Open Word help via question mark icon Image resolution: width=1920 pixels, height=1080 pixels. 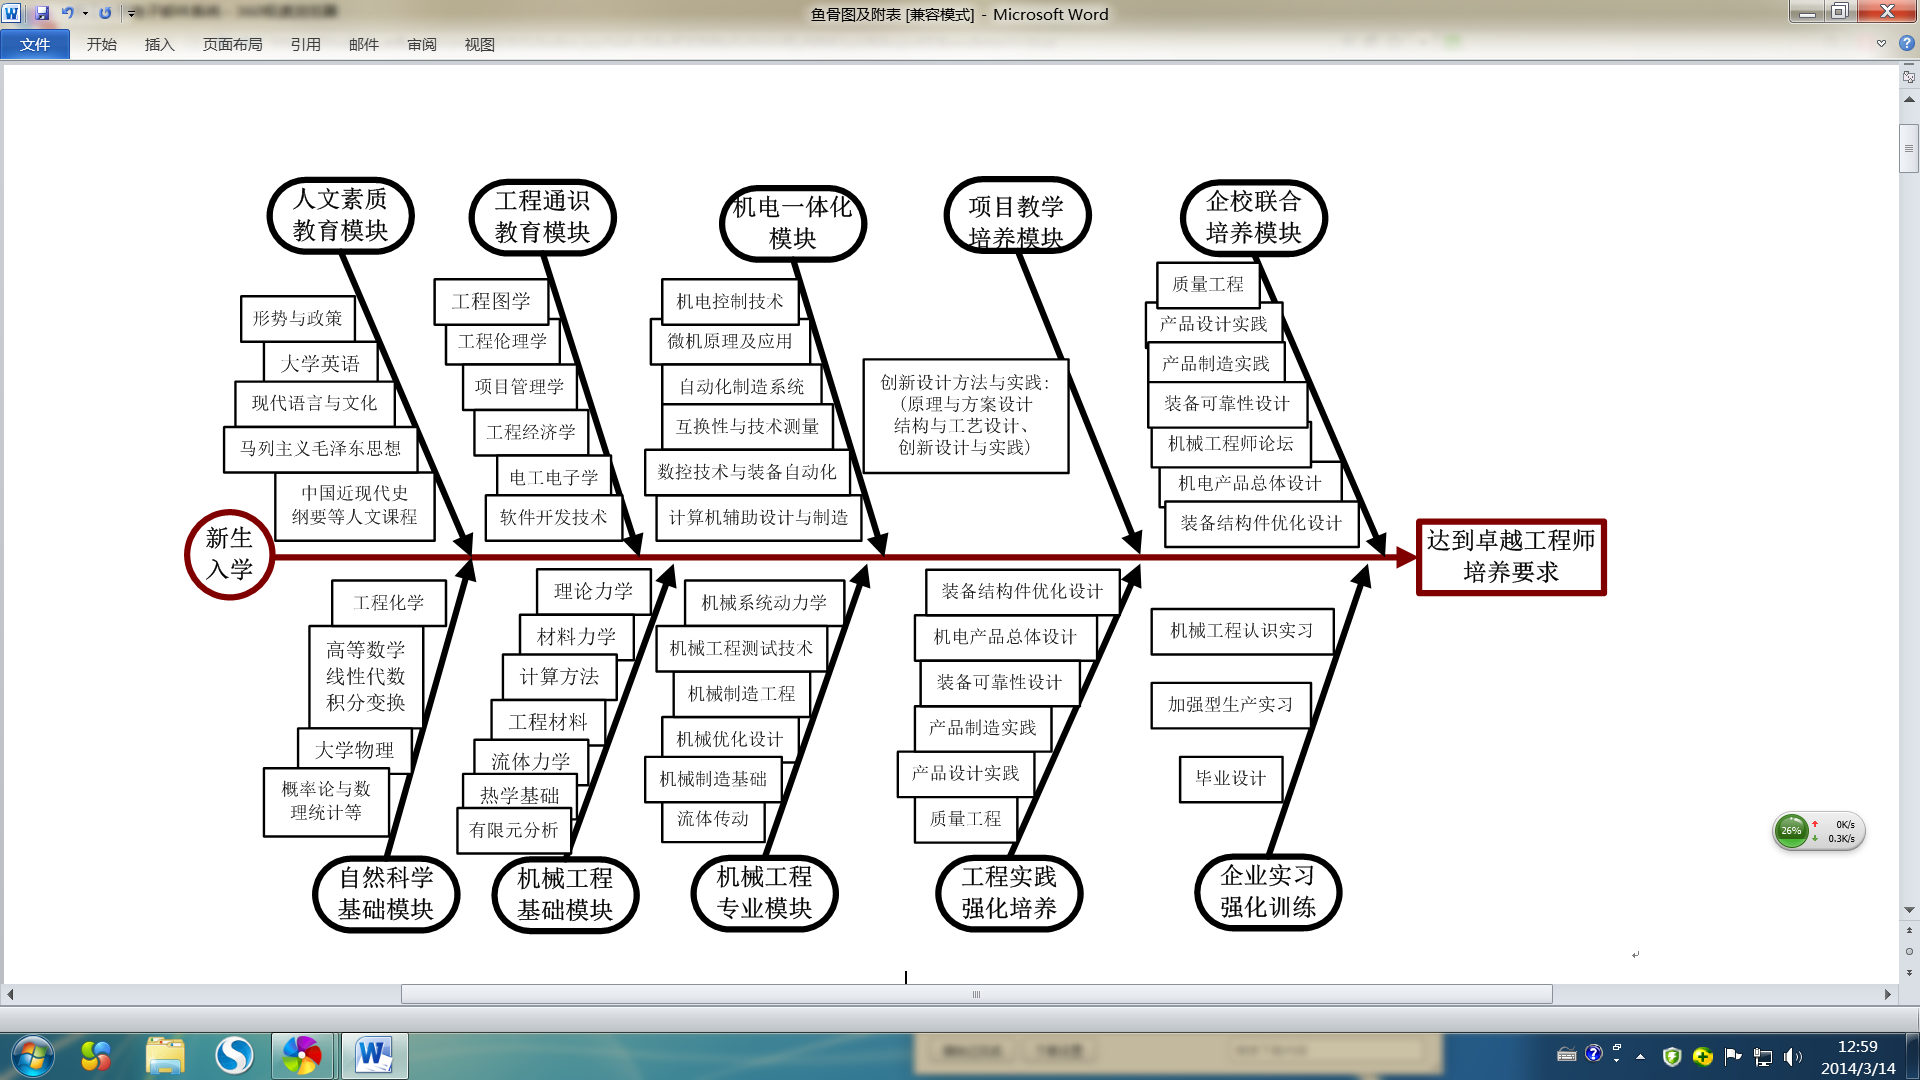[1907, 44]
